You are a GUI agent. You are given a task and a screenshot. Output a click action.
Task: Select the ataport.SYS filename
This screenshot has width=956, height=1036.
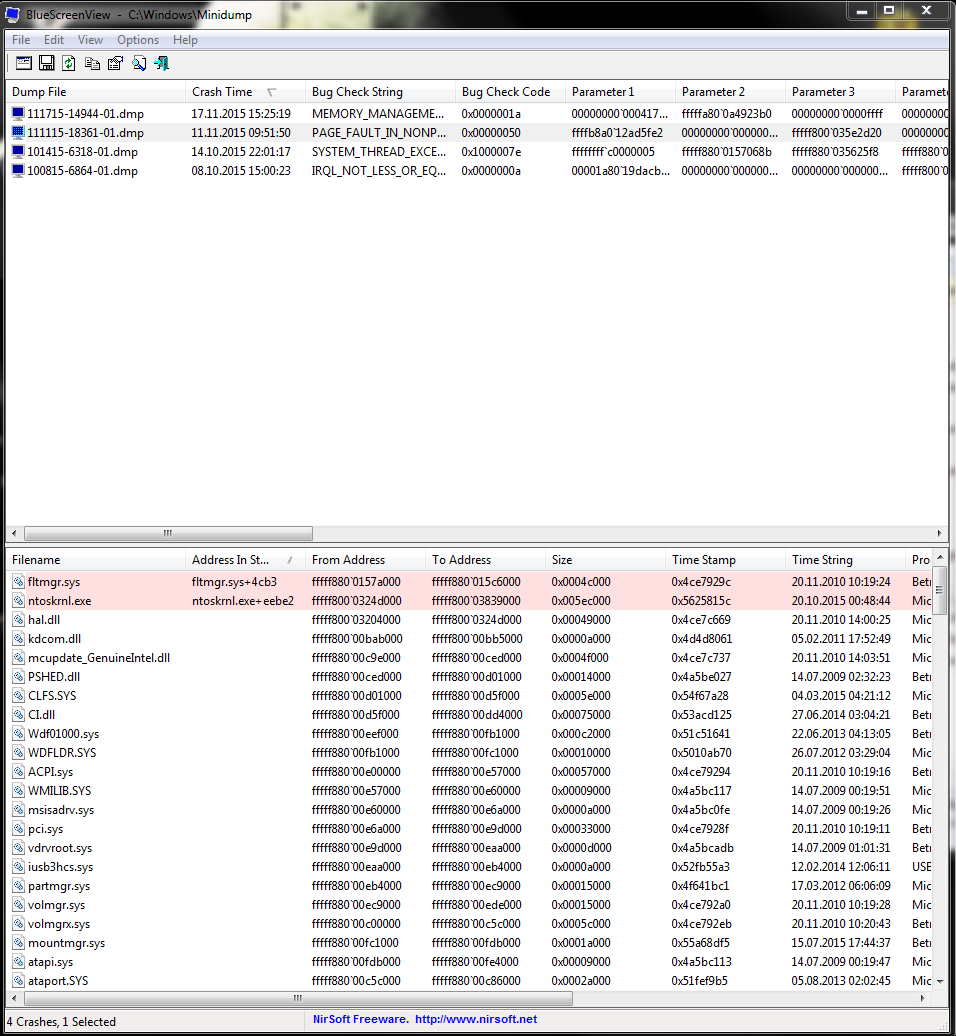[58, 981]
